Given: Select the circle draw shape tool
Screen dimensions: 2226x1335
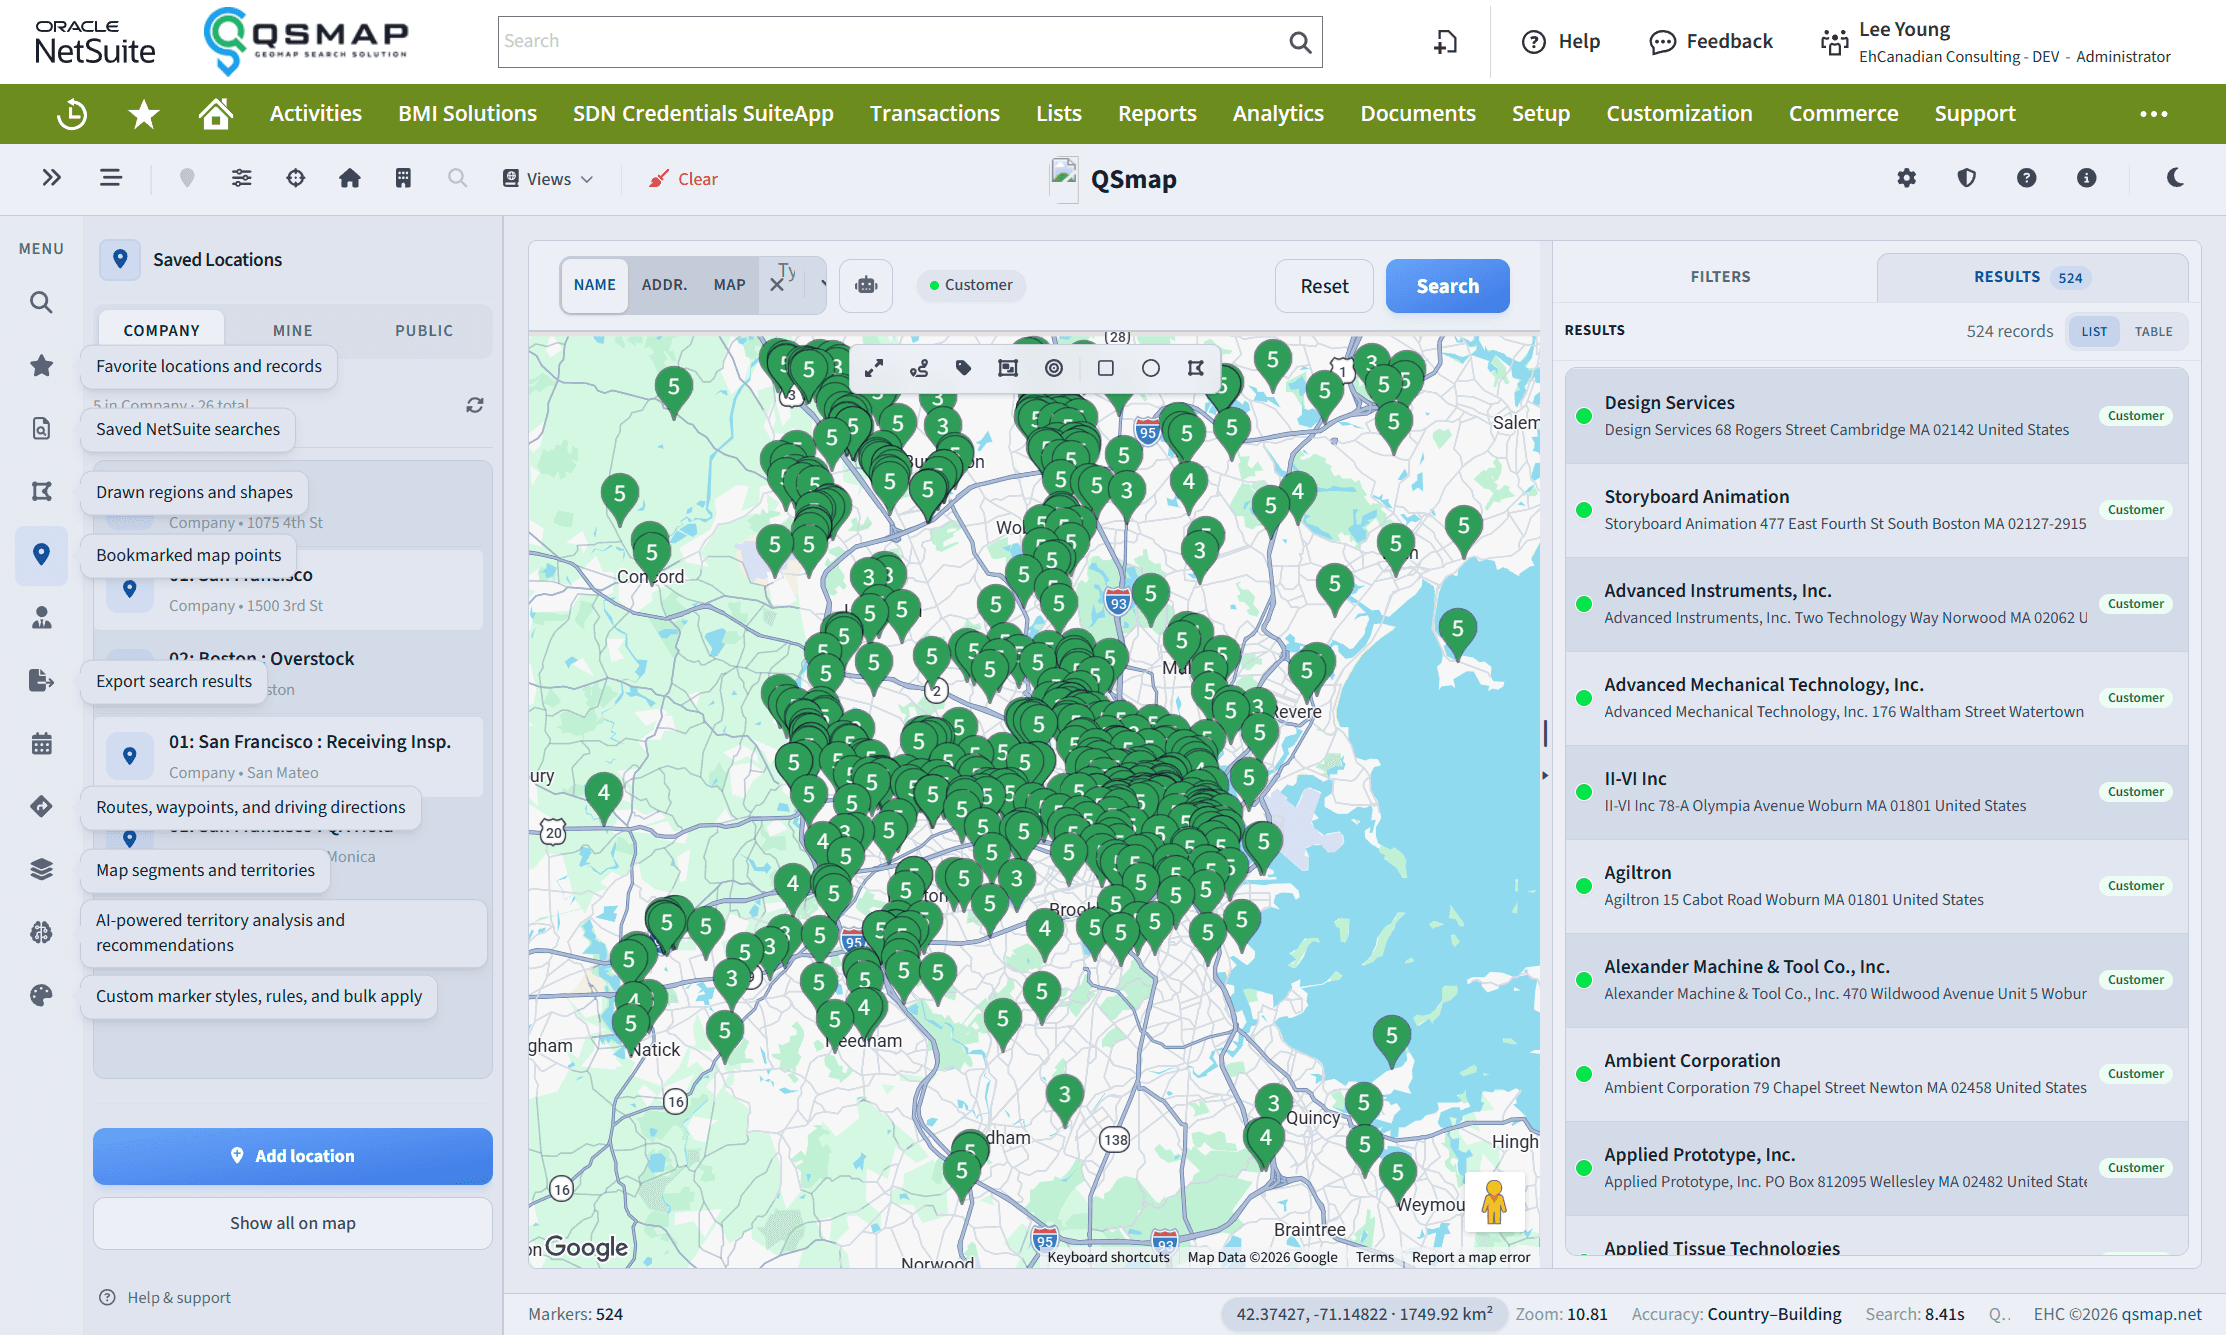Looking at the screenshot, I should tap(1151, 368).
